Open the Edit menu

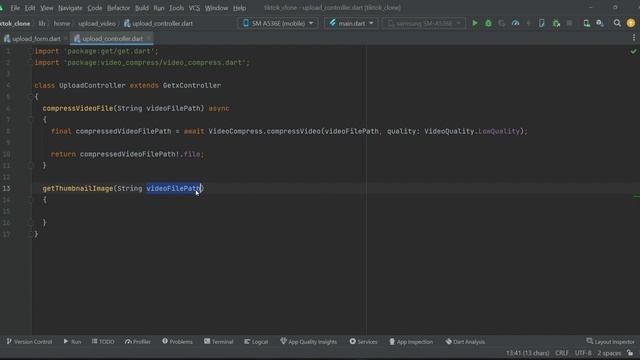click(x=30, y=8)
